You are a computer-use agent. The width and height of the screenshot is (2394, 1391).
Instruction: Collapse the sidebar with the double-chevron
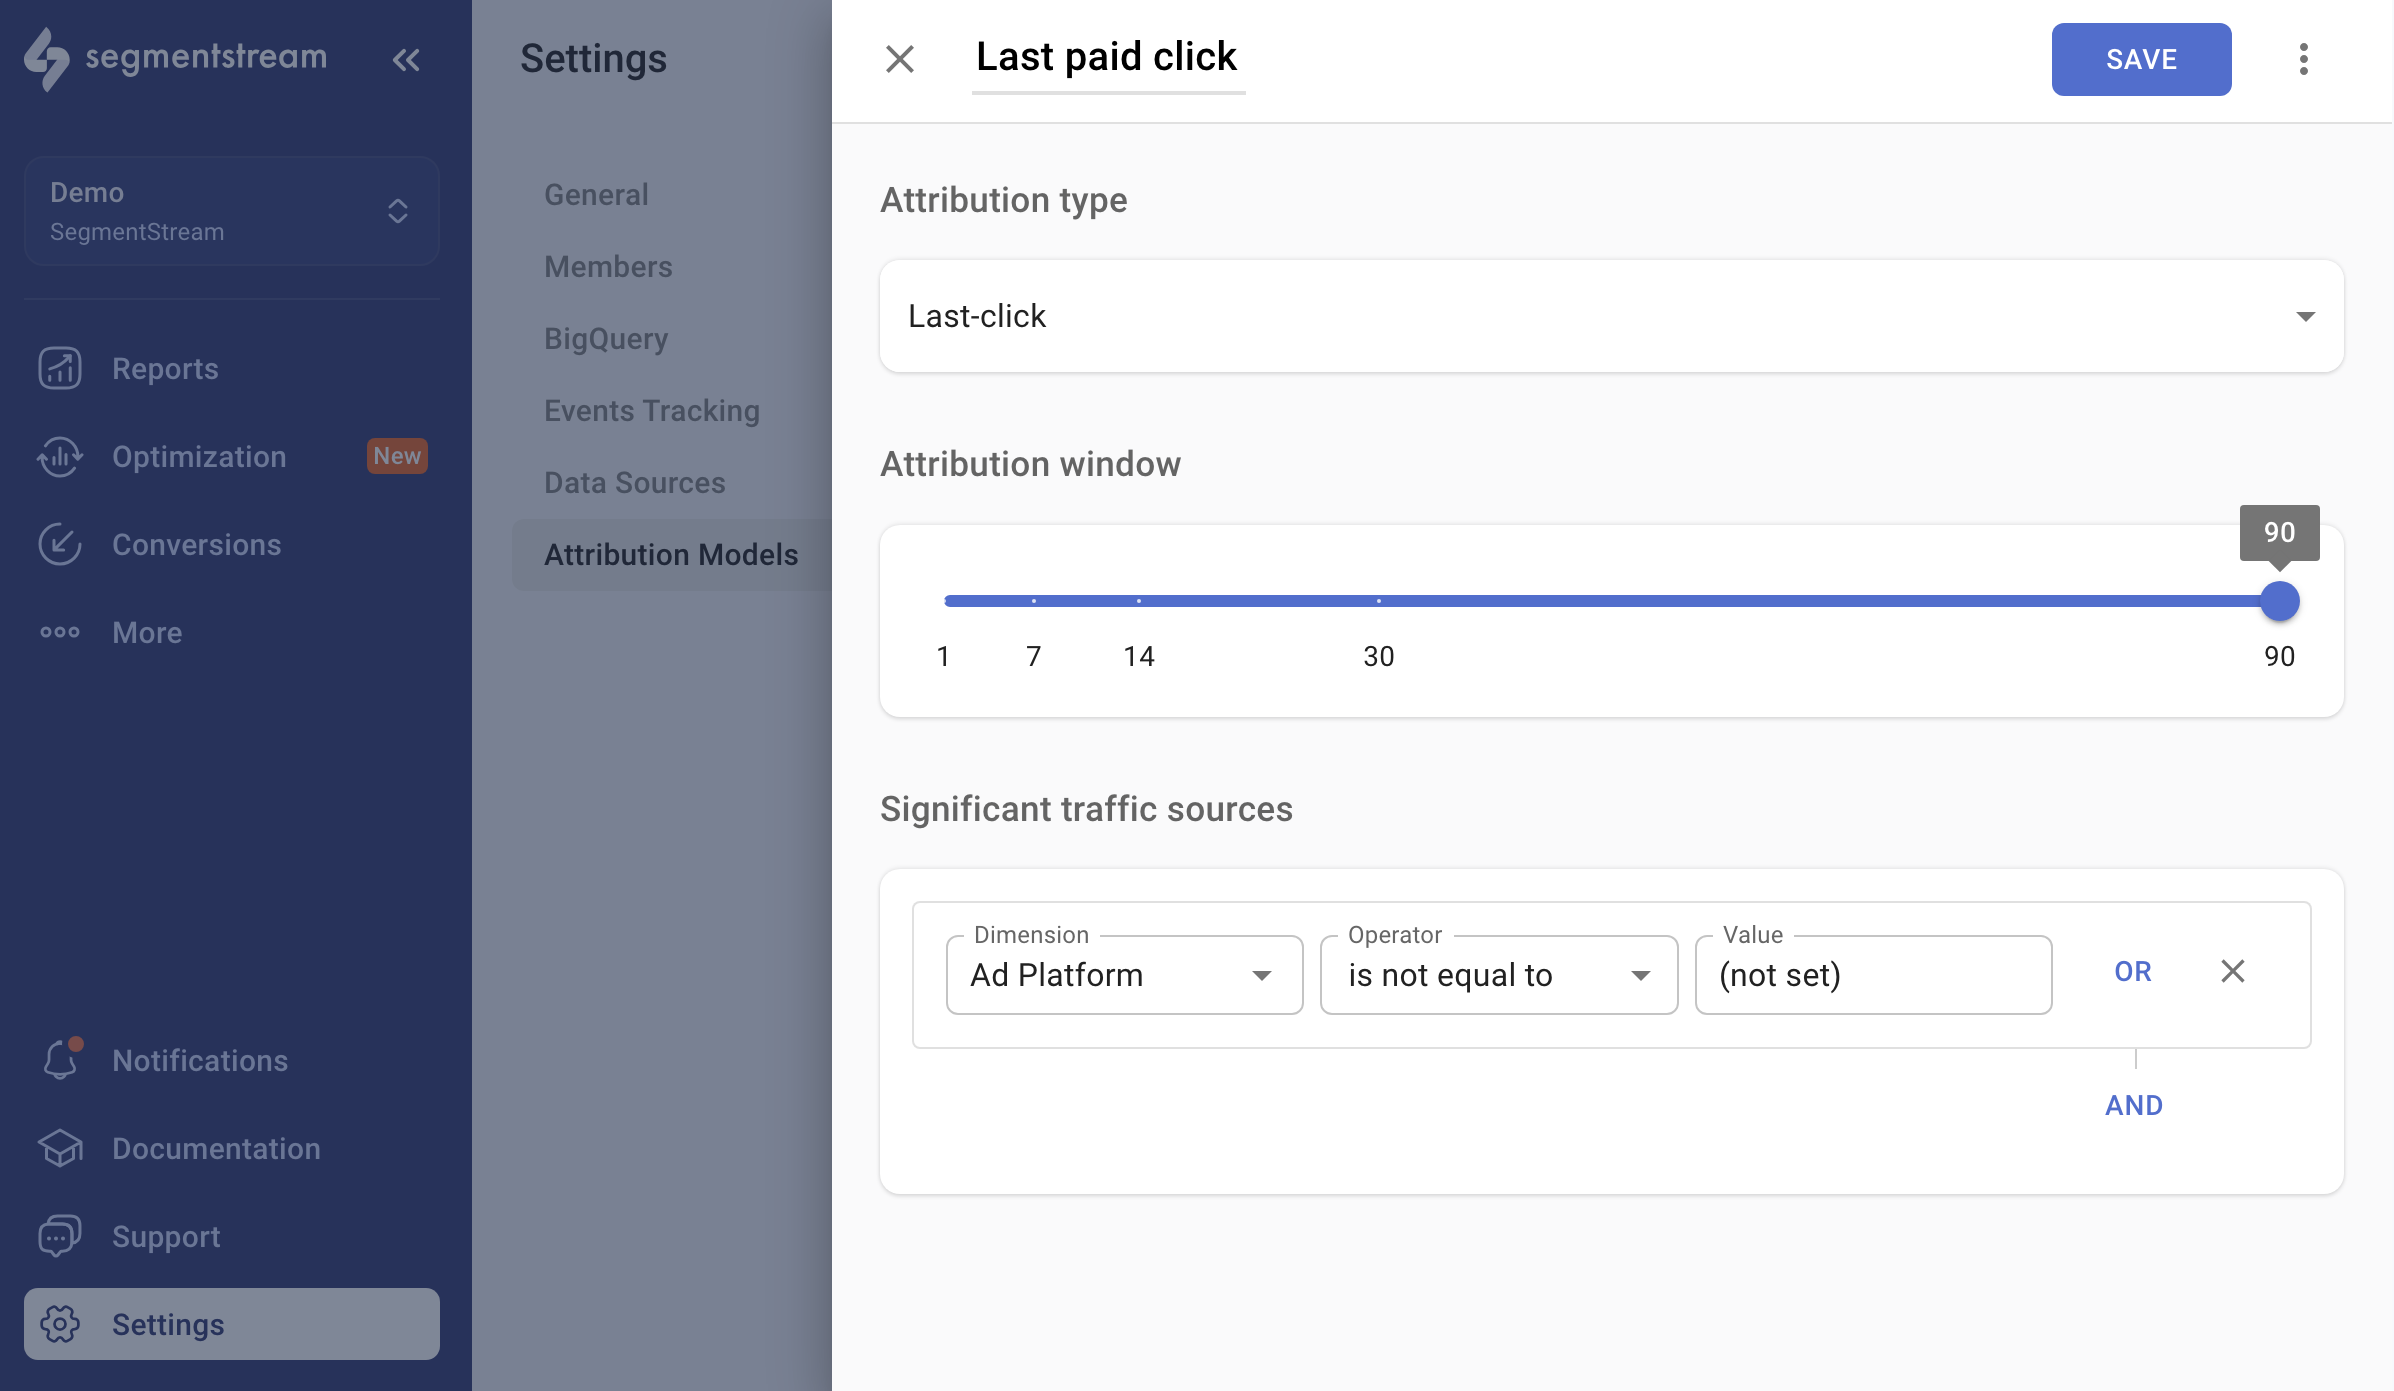(406, 59)
